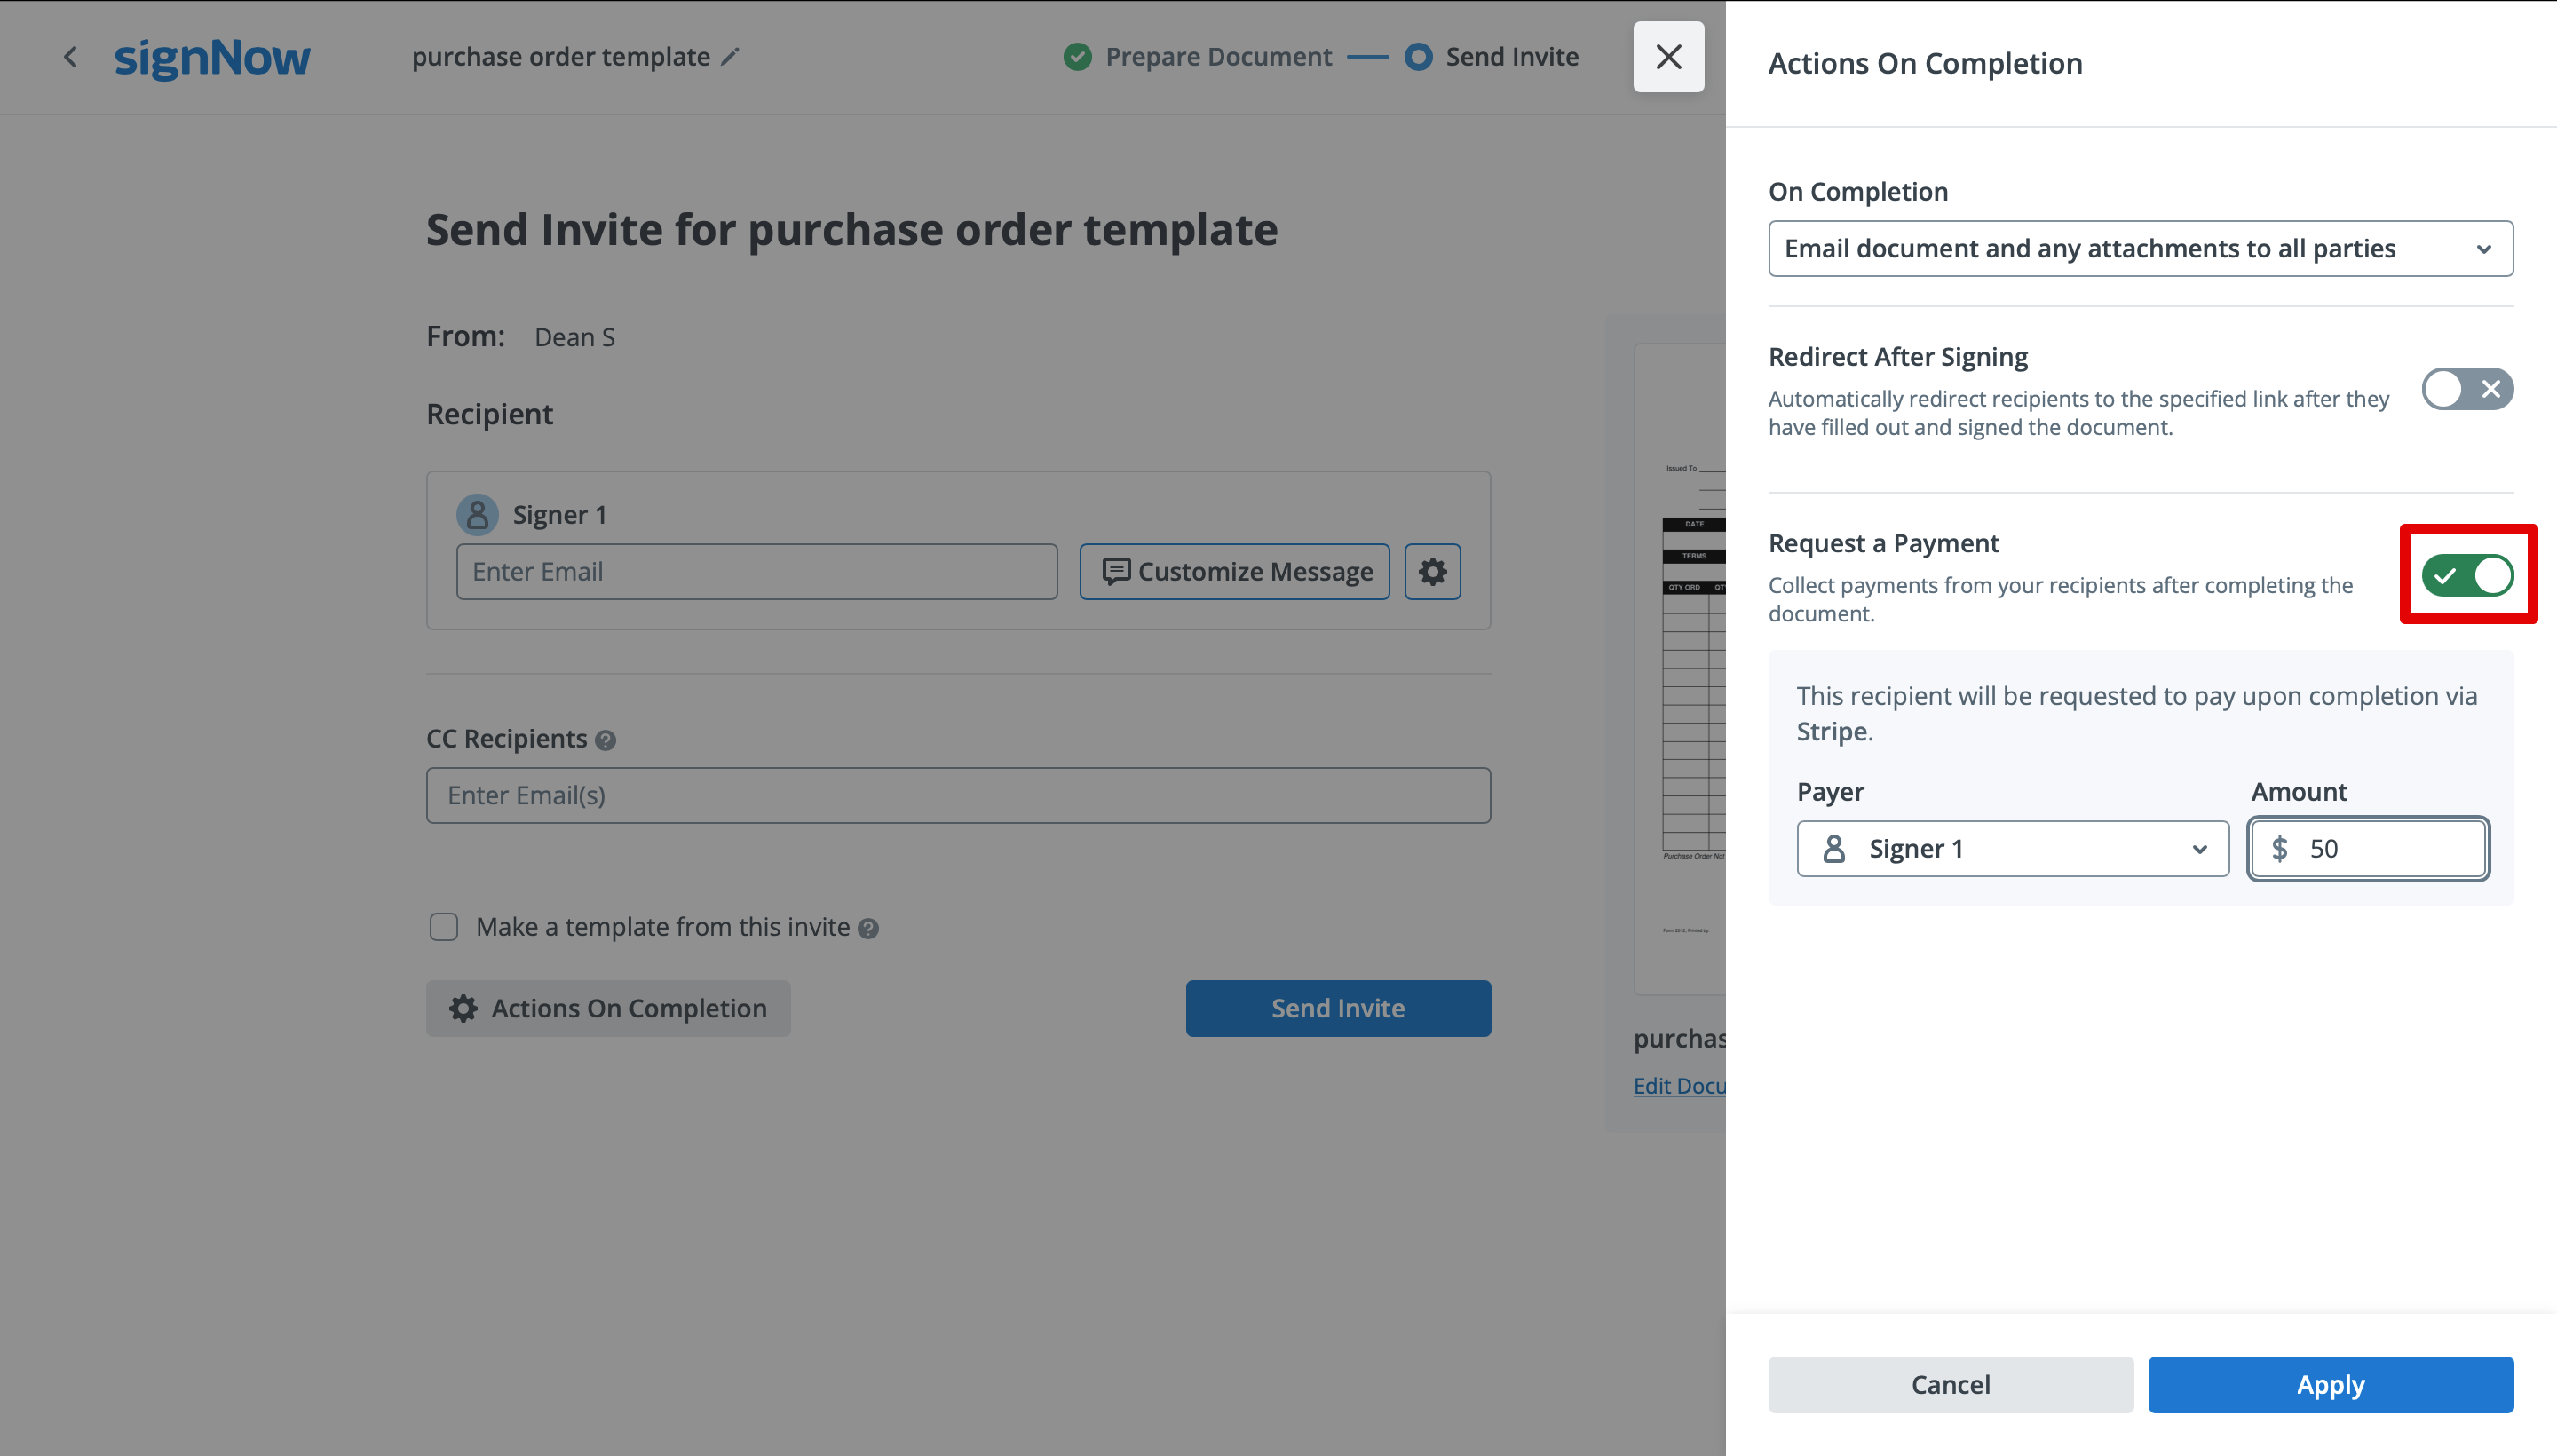Expand the Payer Signer 1 dropdown
2557x1456 pixels.
tap(2012, 849)
